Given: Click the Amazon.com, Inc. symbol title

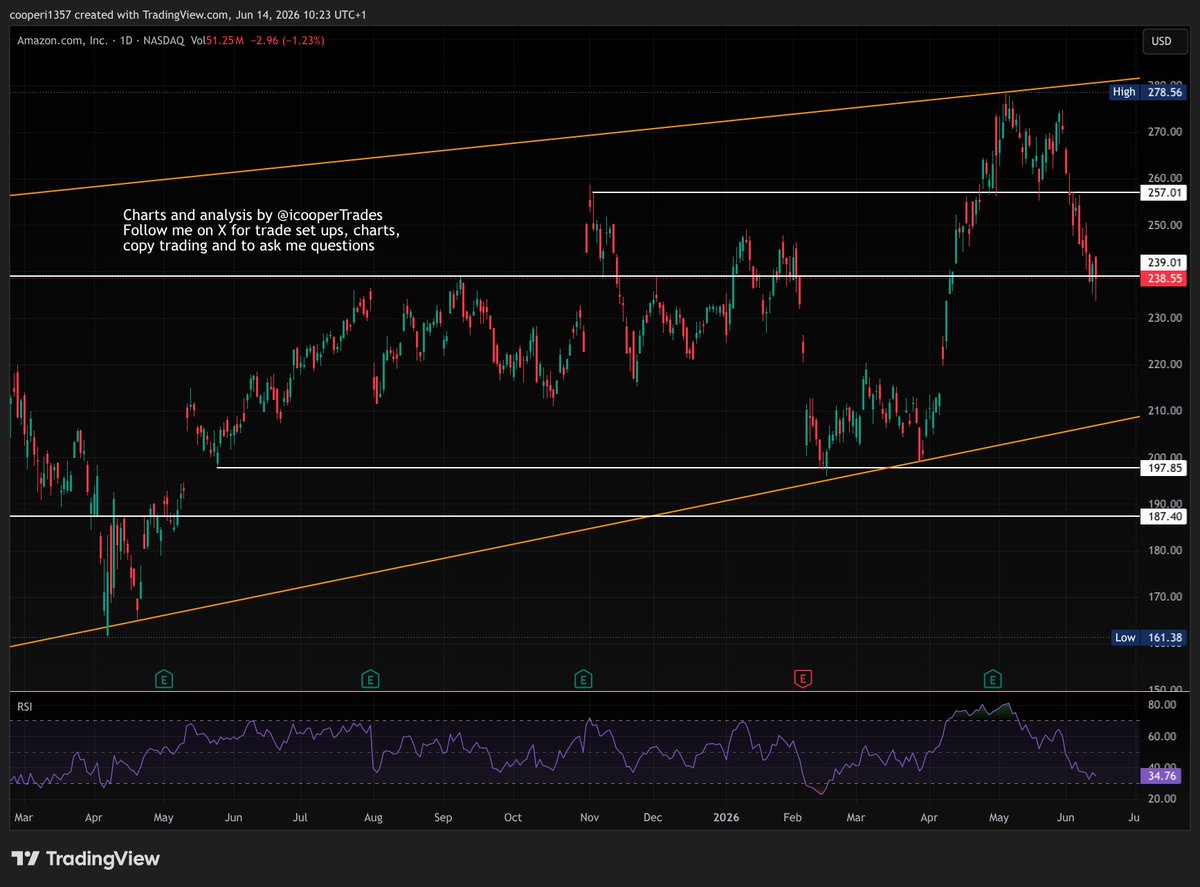Looking at the screenshot, I should (x=62, y=40).
